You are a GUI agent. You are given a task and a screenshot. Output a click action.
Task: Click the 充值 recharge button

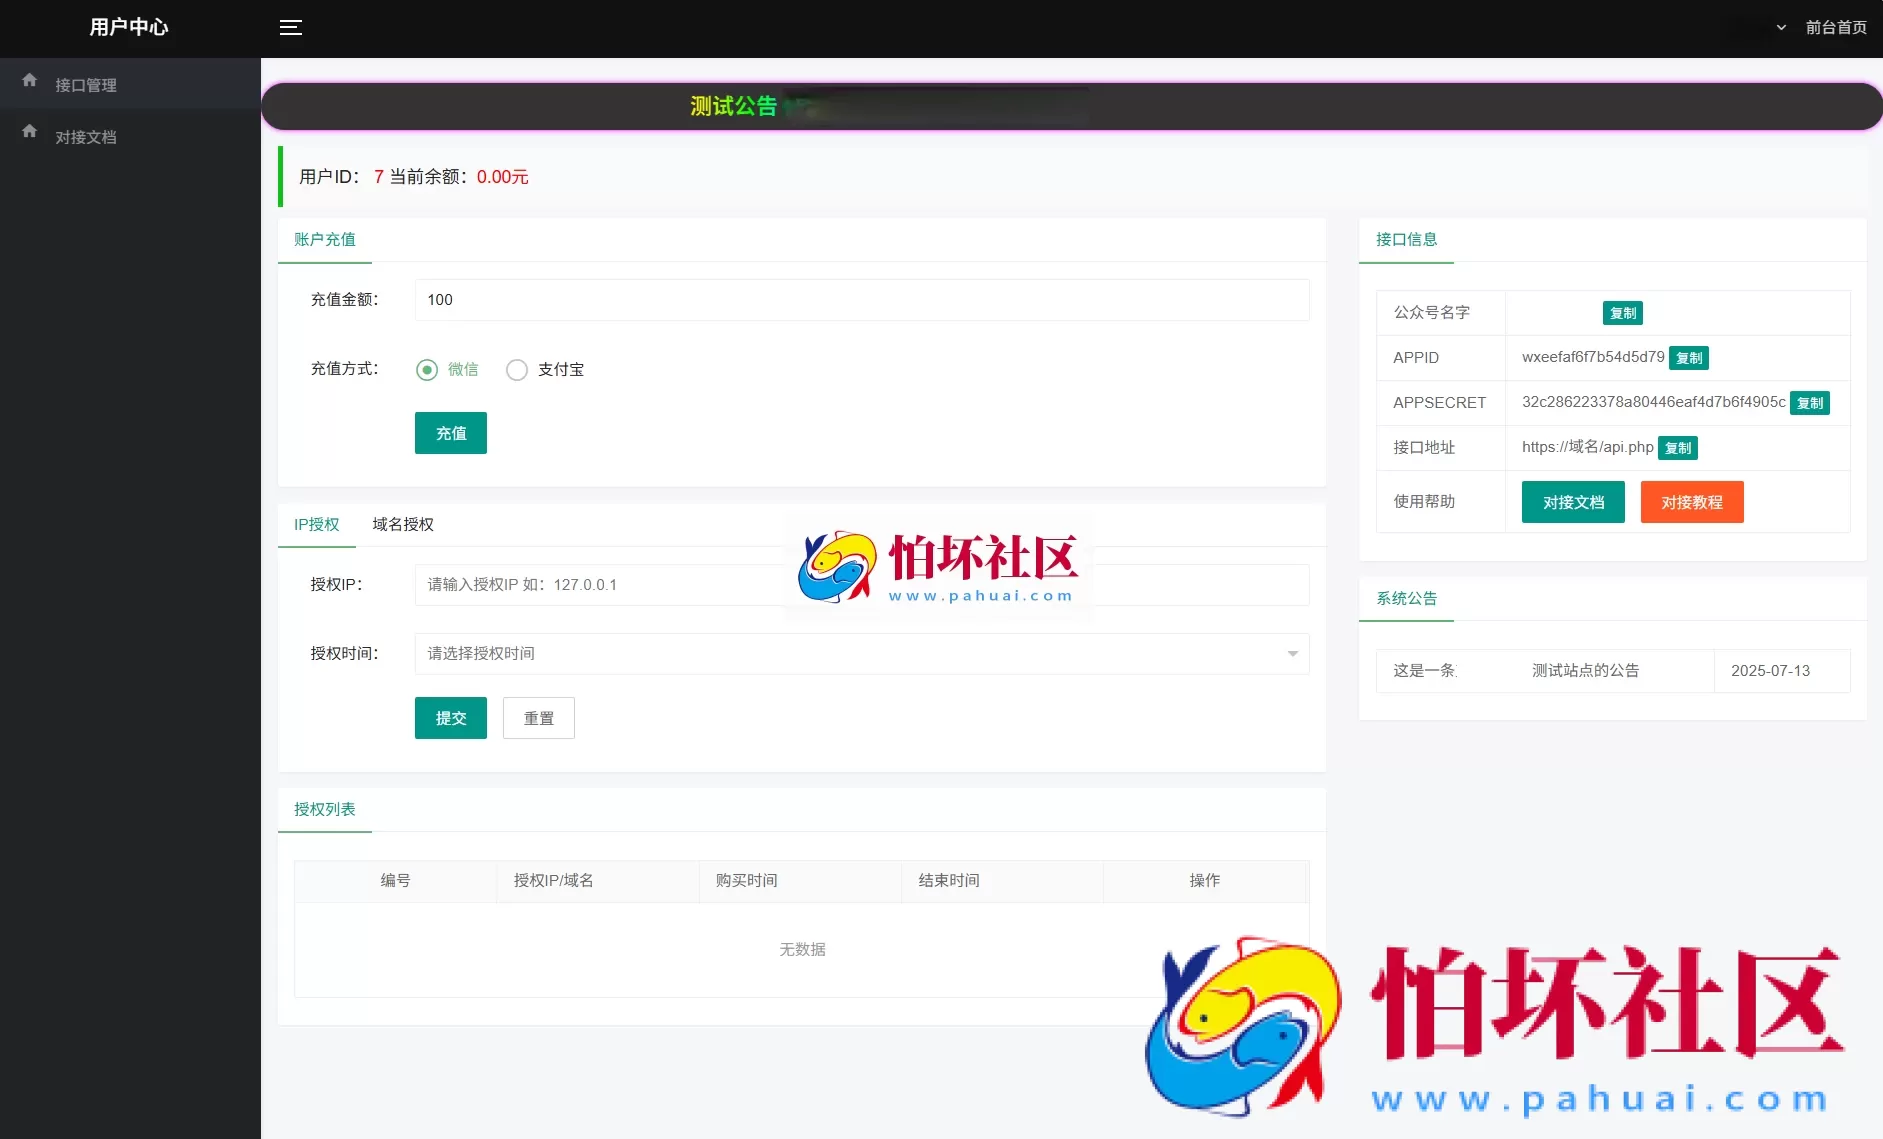click(450, 433)
